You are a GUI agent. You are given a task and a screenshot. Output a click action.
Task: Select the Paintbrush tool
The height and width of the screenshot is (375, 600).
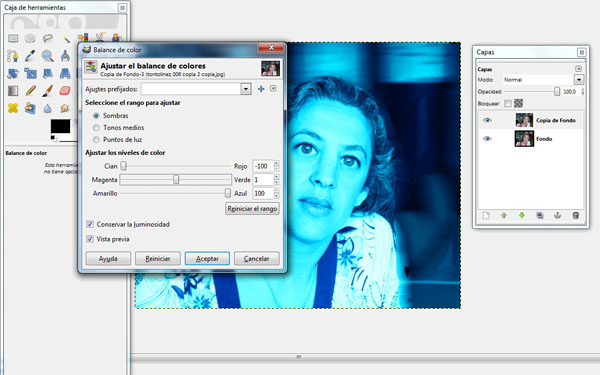tap(47, 91)
